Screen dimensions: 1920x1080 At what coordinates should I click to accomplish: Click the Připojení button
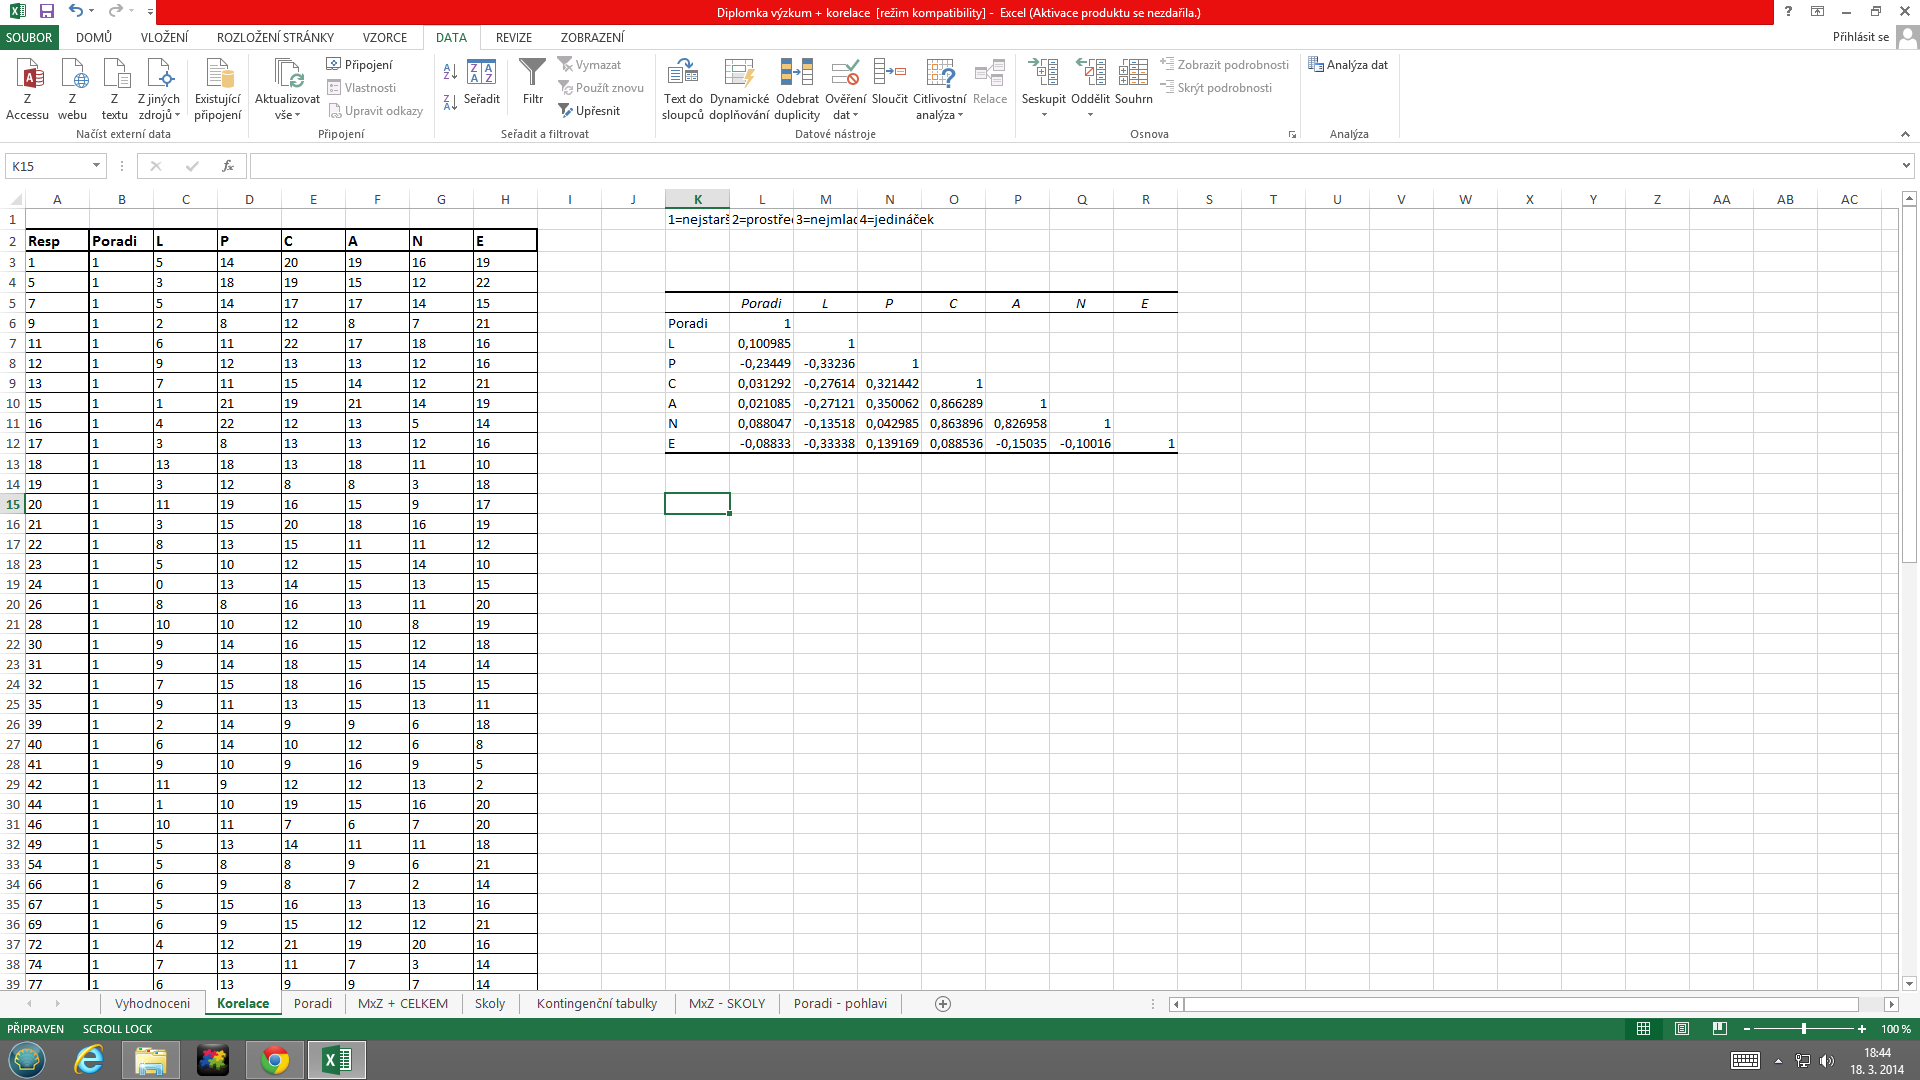click(360, 65)
